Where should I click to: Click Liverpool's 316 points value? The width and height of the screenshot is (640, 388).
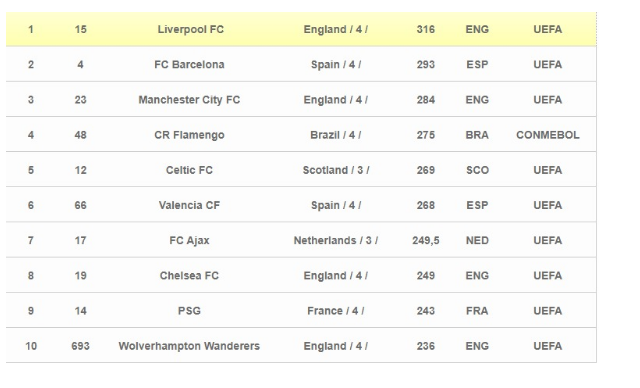pos(425,29)
